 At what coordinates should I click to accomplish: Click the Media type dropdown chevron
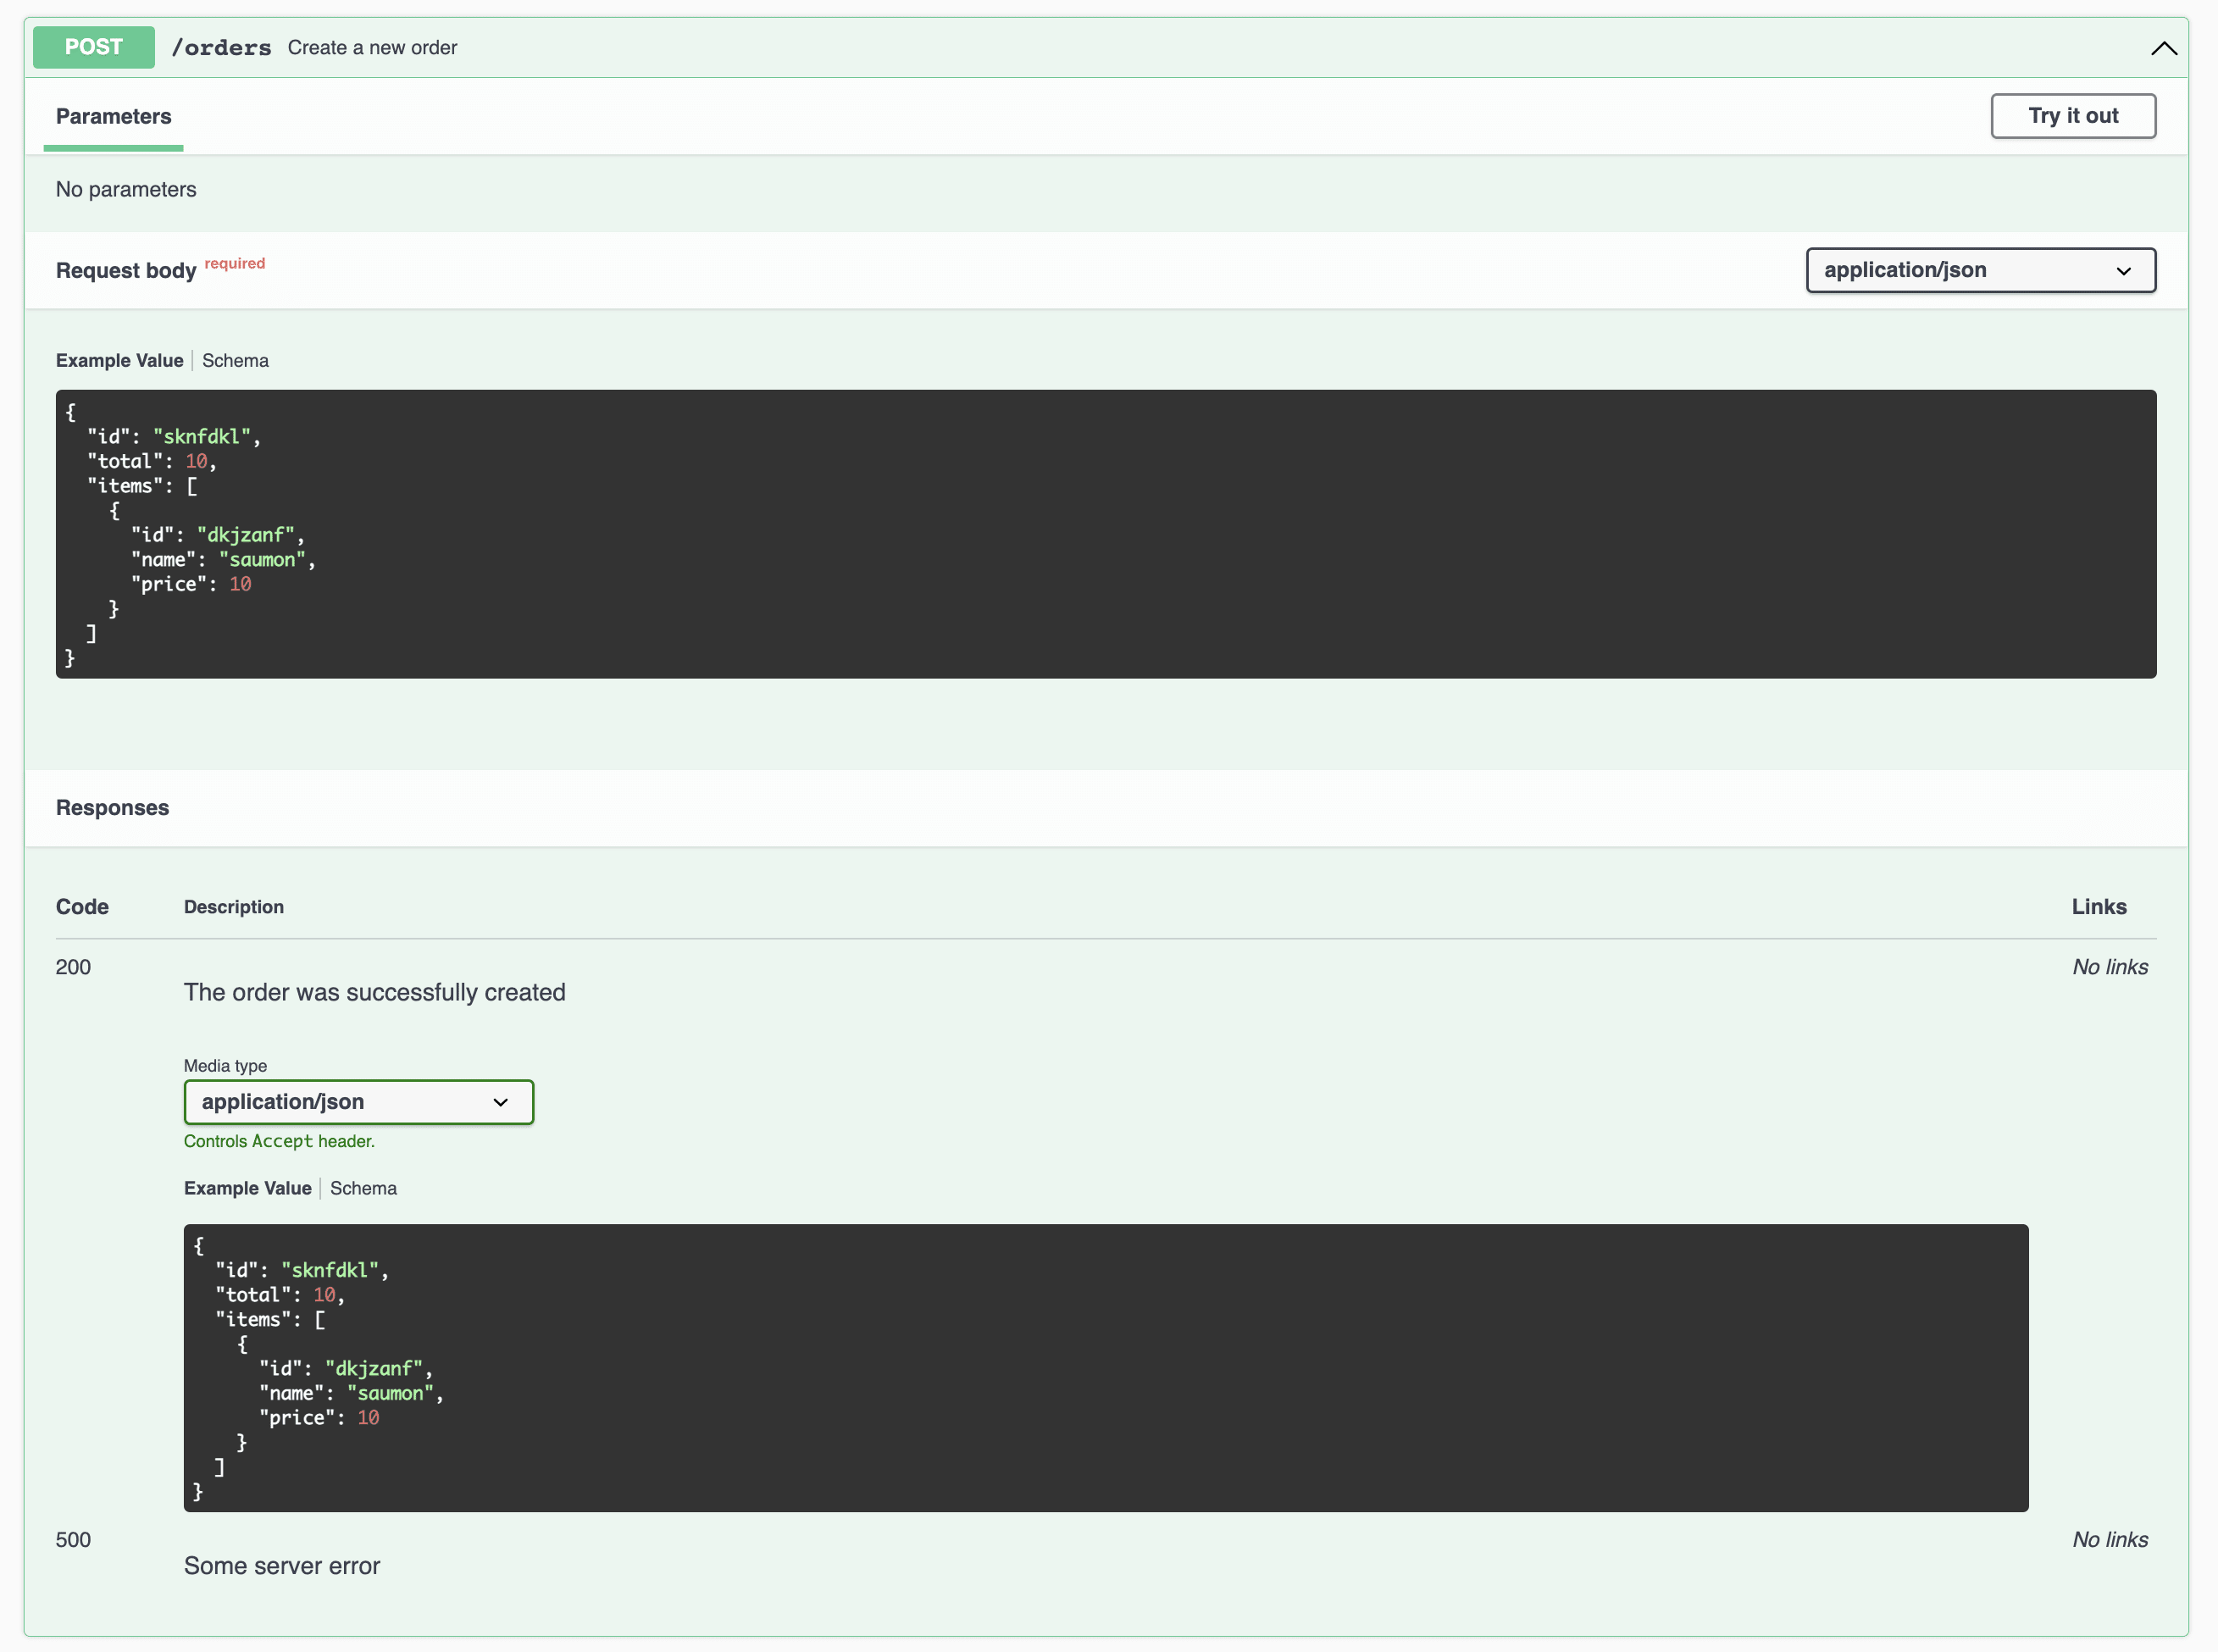(501, 1102)
